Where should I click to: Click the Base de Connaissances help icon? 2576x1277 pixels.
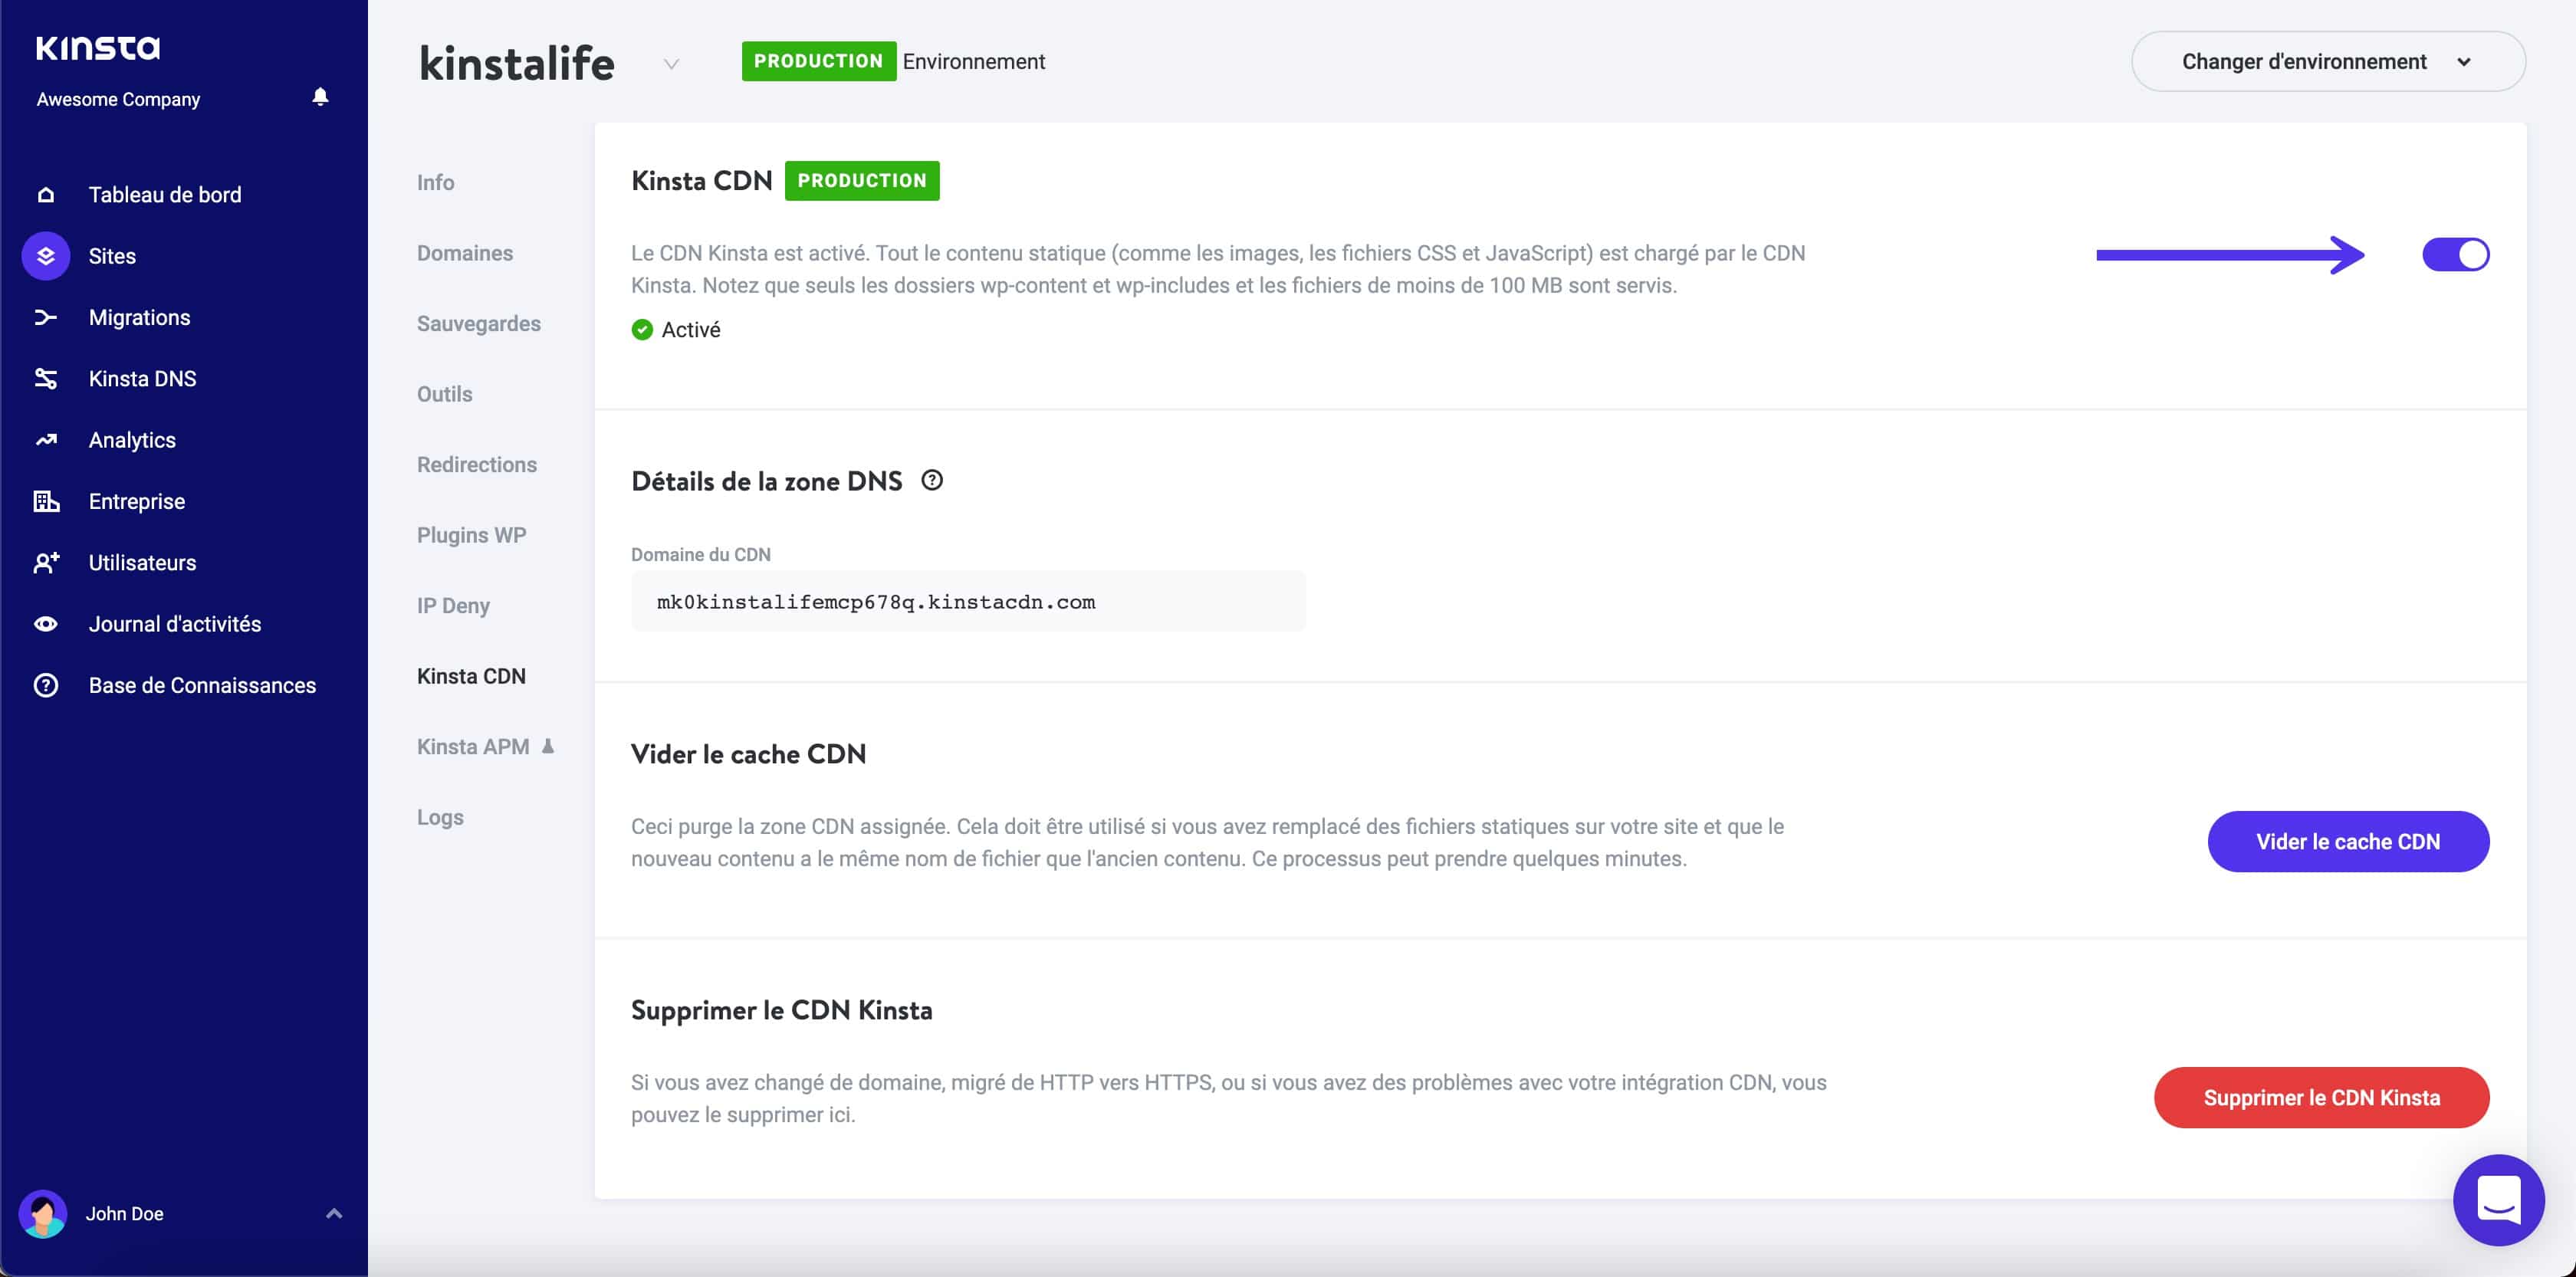coord(46,686)
